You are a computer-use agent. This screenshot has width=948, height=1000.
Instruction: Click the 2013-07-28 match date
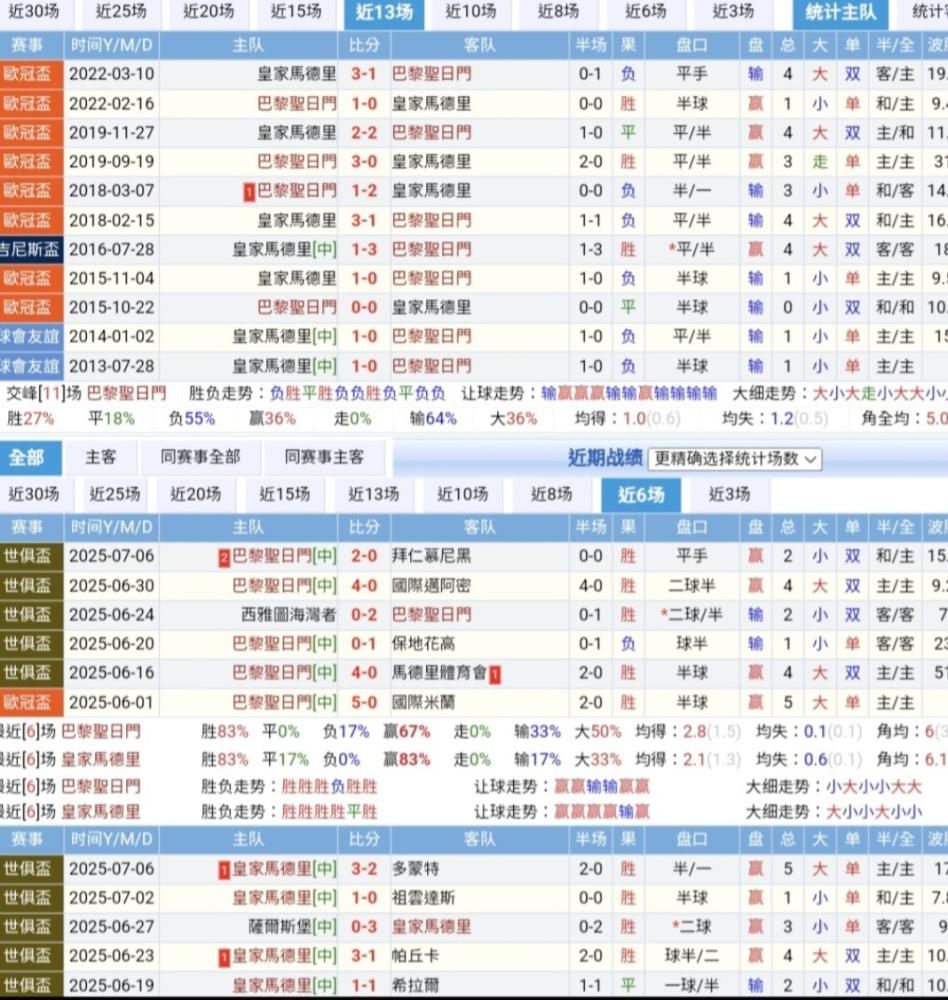(112, 366)
